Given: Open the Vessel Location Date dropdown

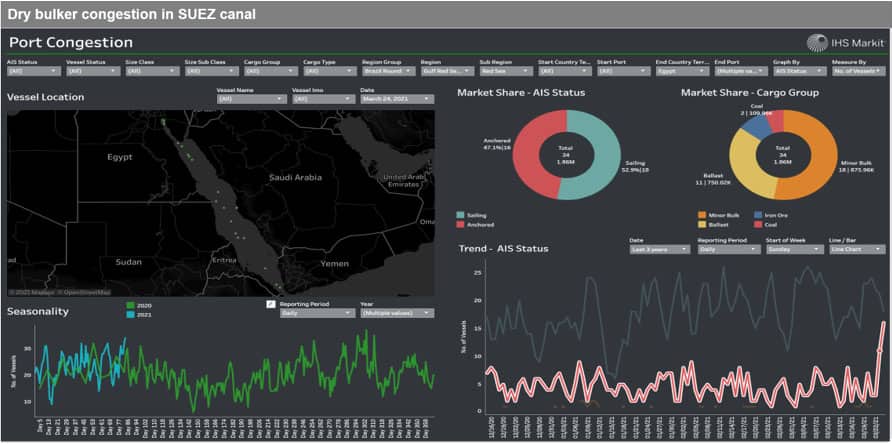Looking at the screenshot, I should pos(396,99).
